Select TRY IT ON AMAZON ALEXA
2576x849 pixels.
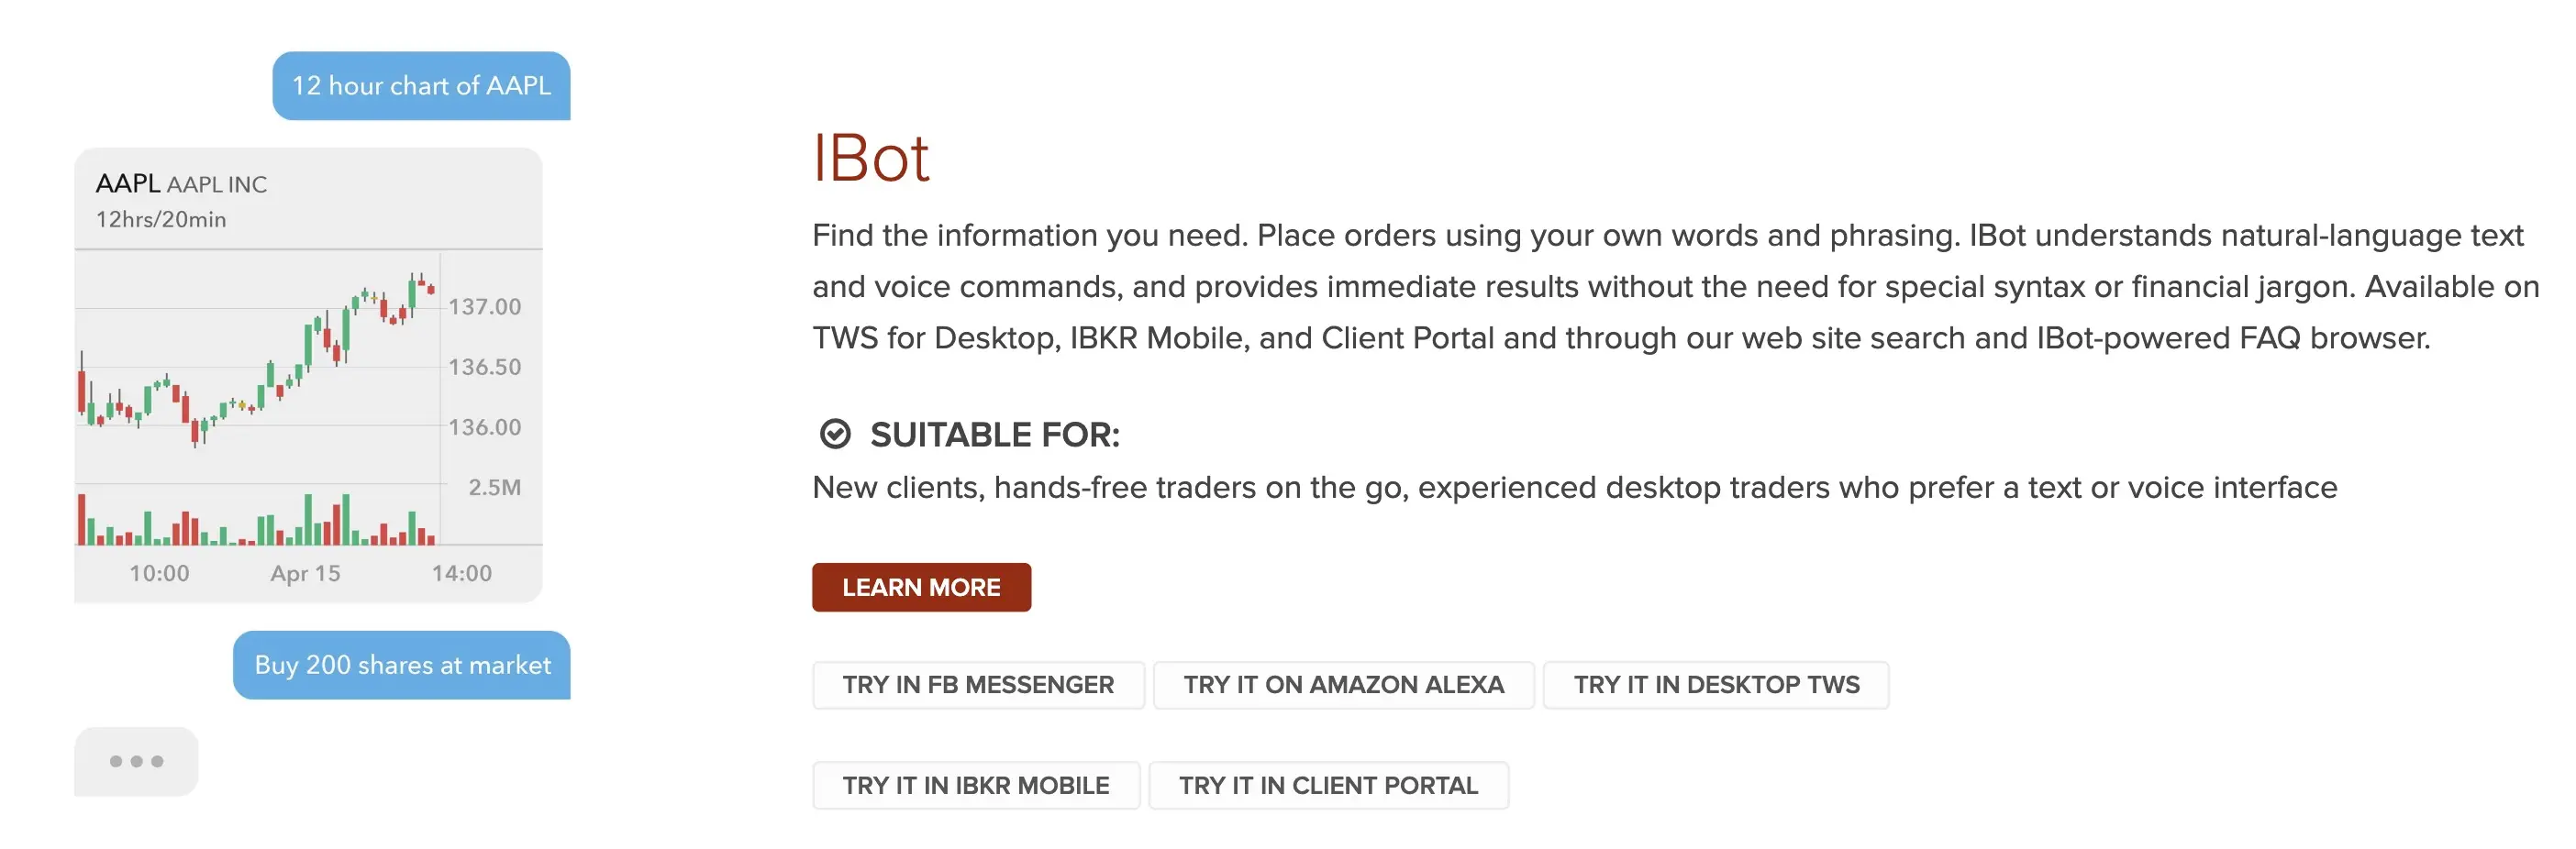(1343, 685)
